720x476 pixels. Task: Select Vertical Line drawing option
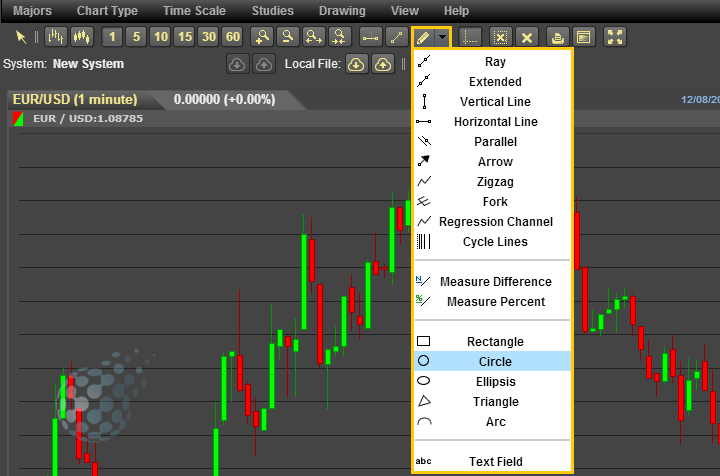(x=492, y=101)
